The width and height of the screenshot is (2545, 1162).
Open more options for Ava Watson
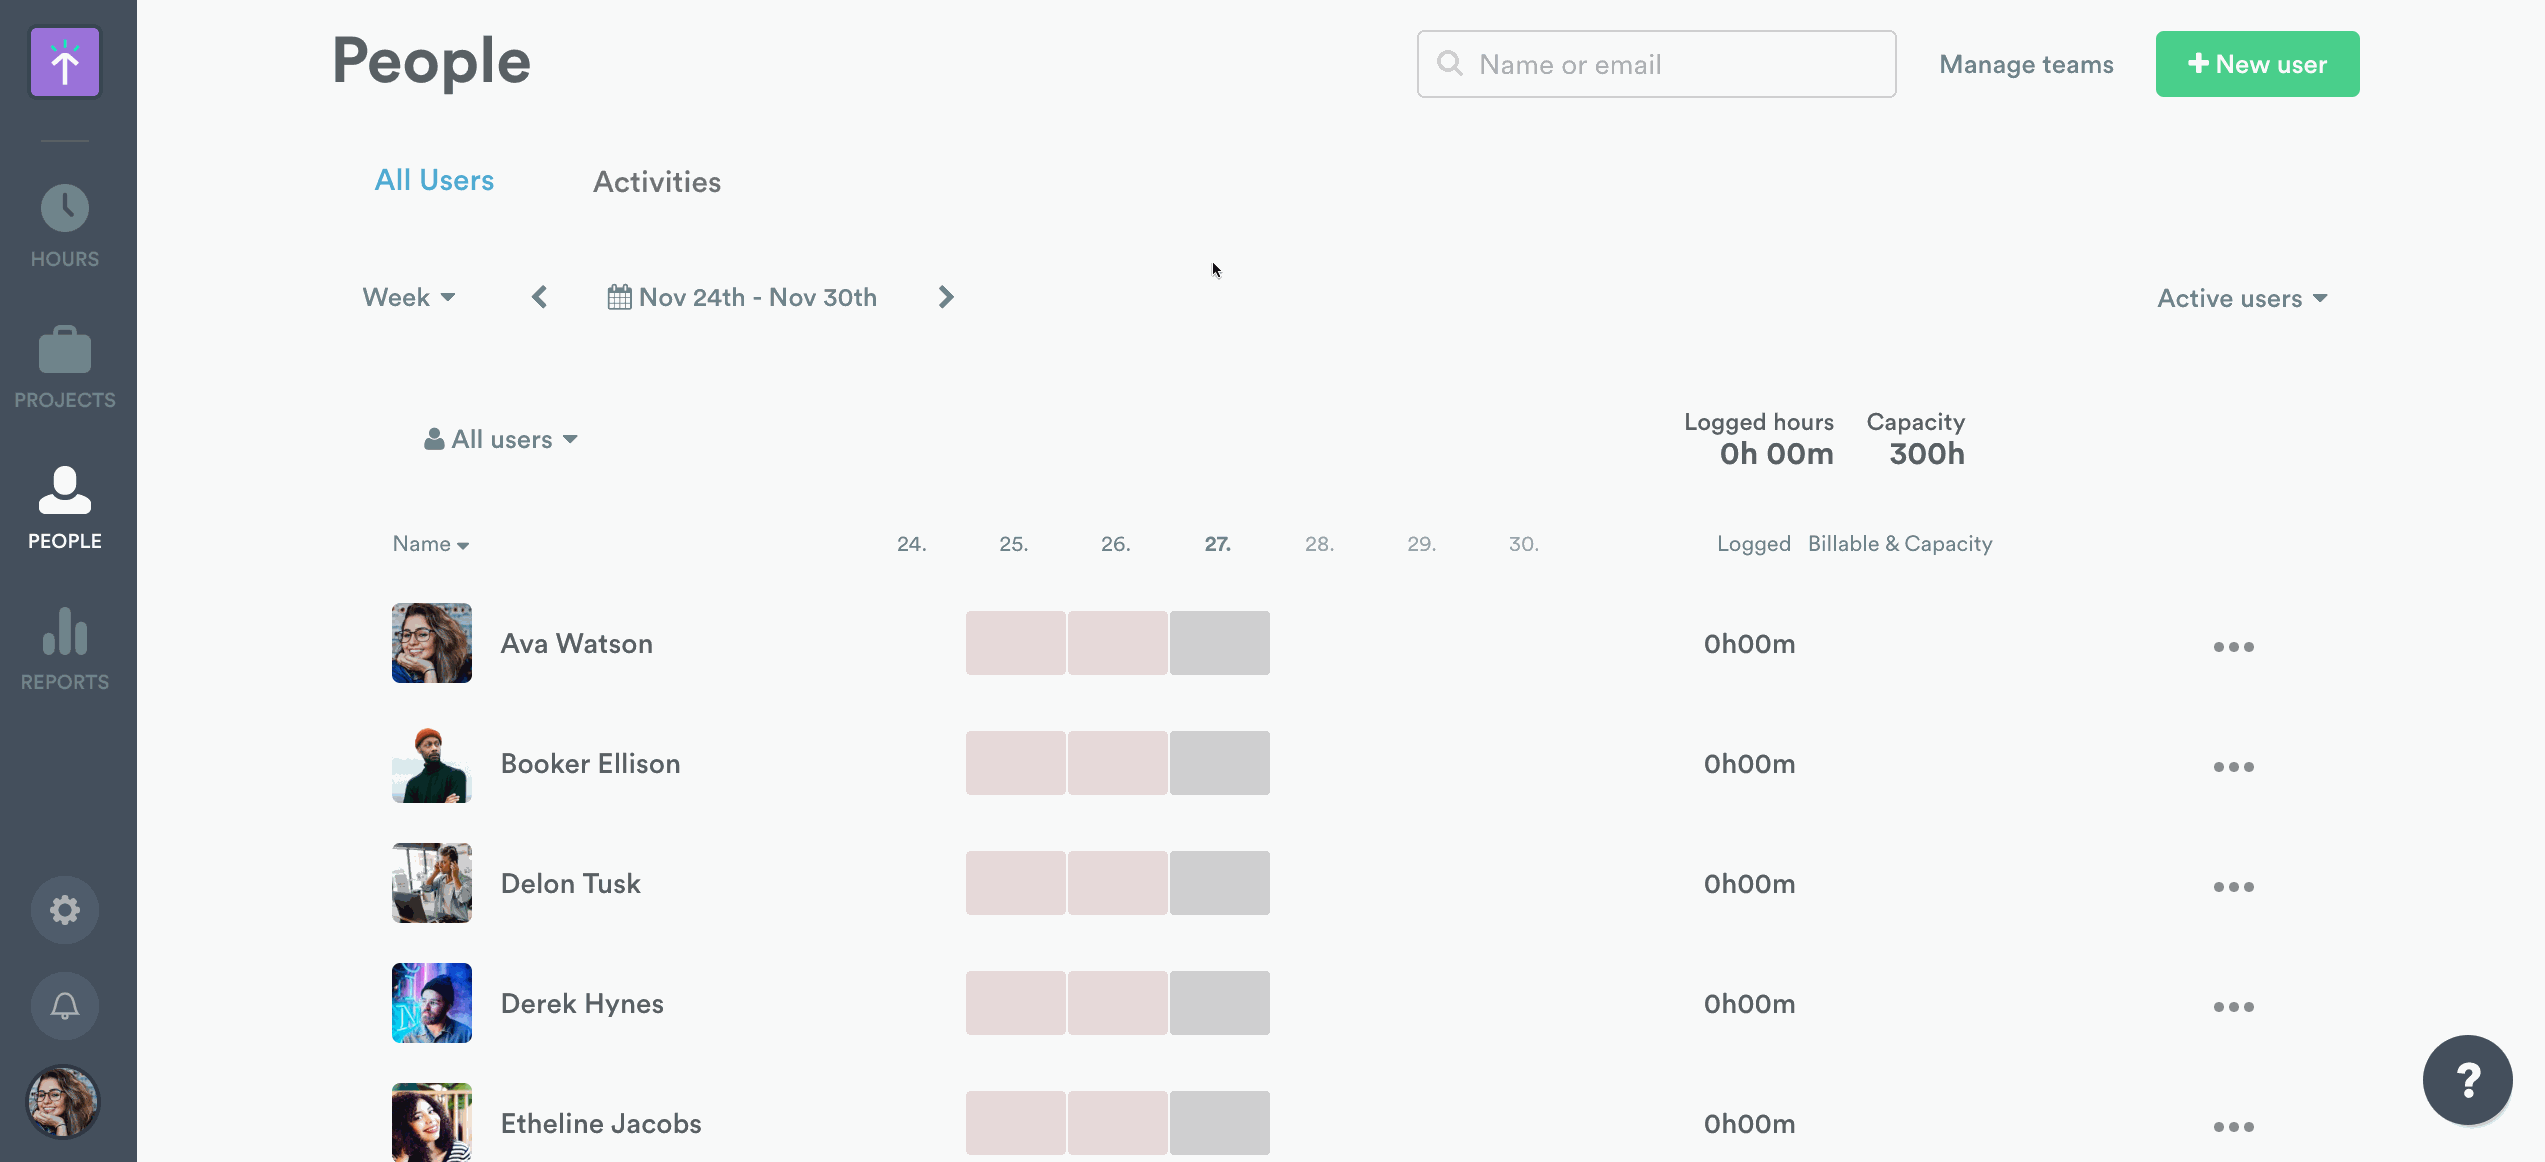tap(2233, 647)
